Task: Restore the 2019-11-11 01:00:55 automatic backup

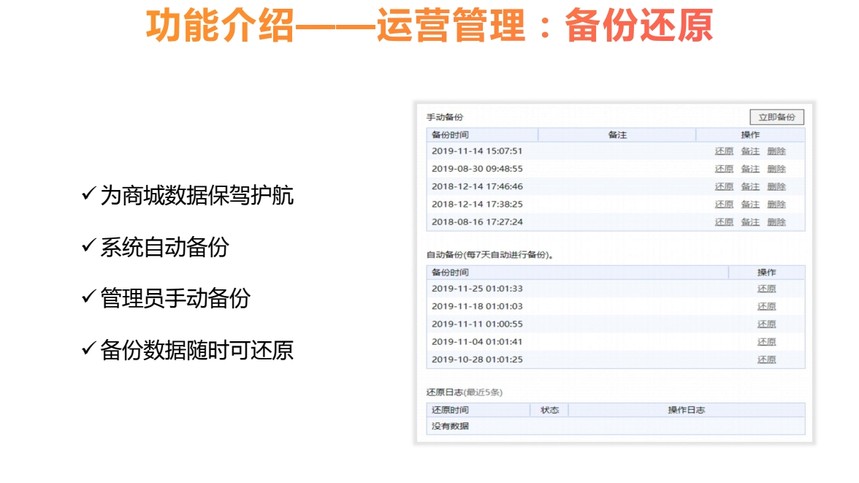Action: (766, 324)
